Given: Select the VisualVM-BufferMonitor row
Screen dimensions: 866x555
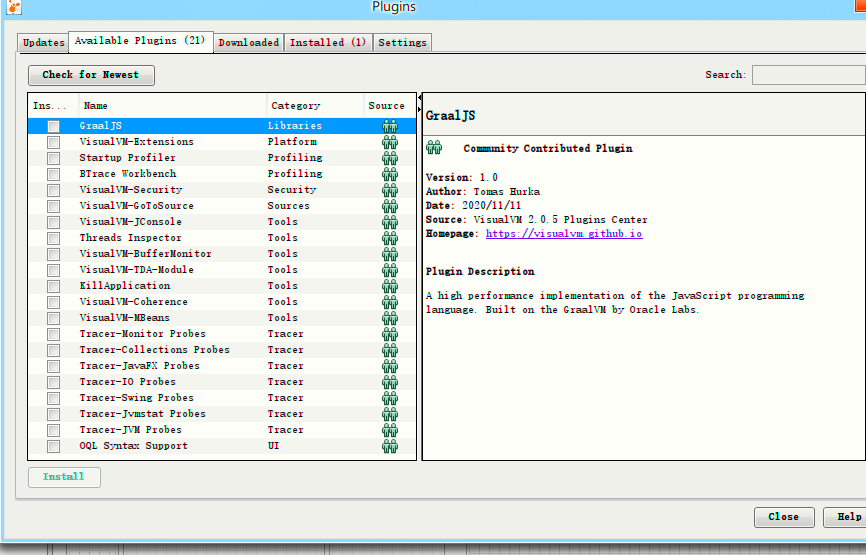Looking at the screenshot, I should pyautogui.click(x=222, y=254).
